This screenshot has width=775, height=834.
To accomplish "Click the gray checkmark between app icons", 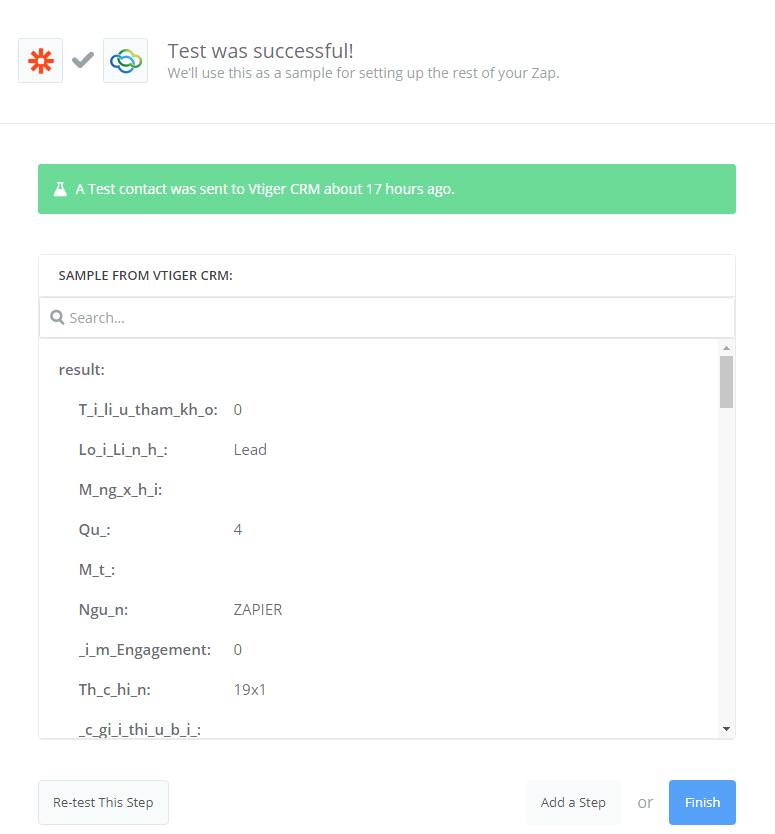I will (83, 61).
